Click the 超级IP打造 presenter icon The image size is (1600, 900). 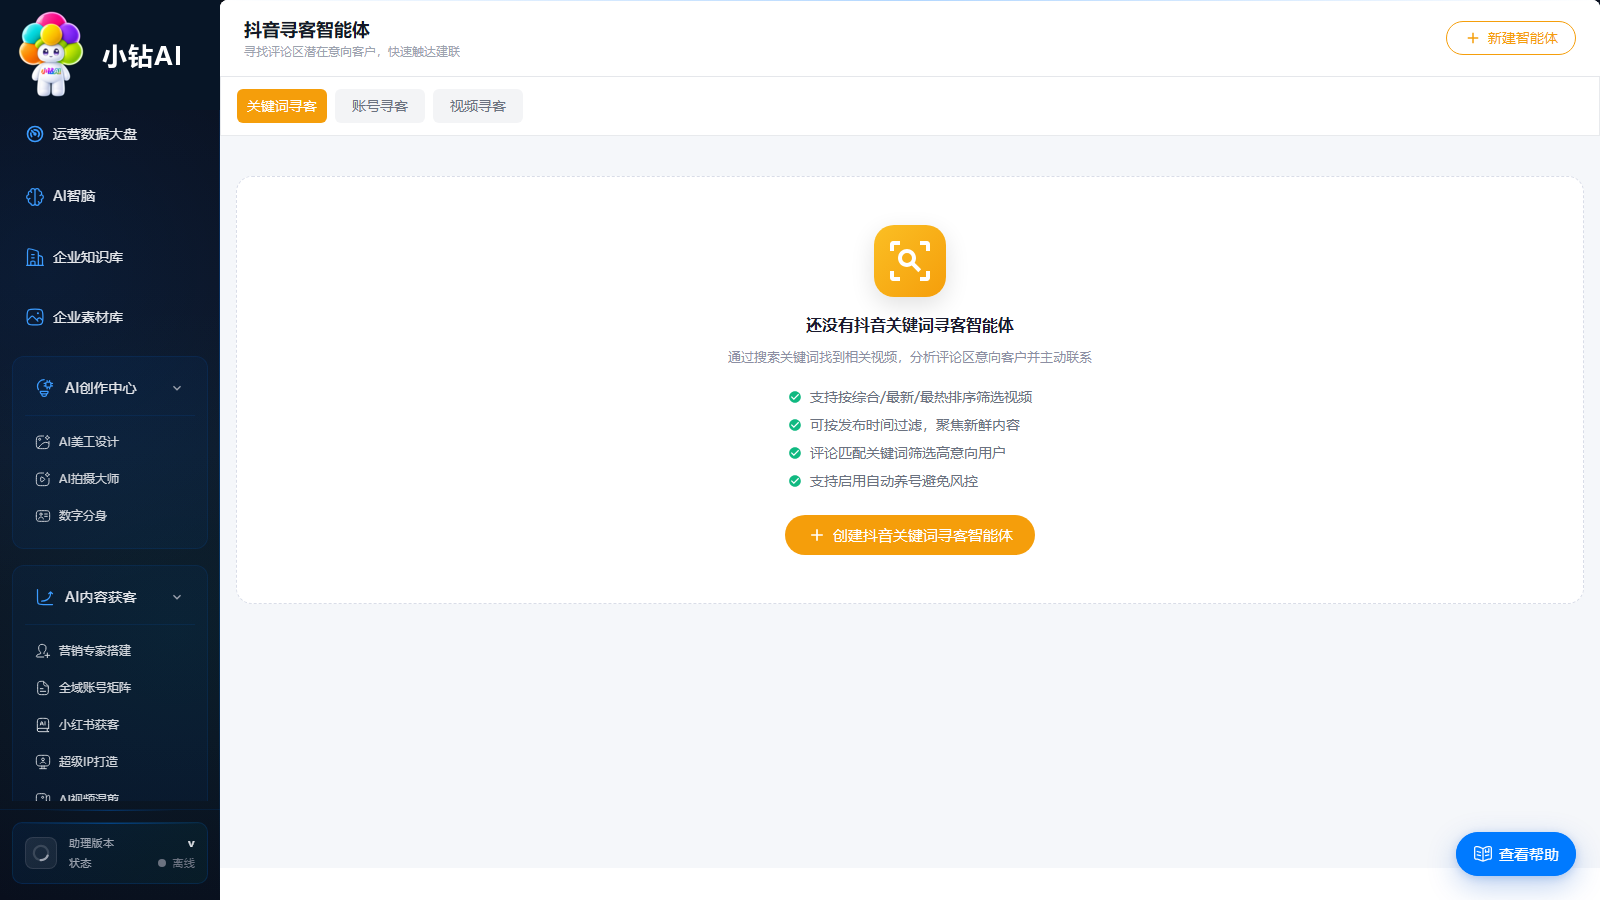point(43,762)
